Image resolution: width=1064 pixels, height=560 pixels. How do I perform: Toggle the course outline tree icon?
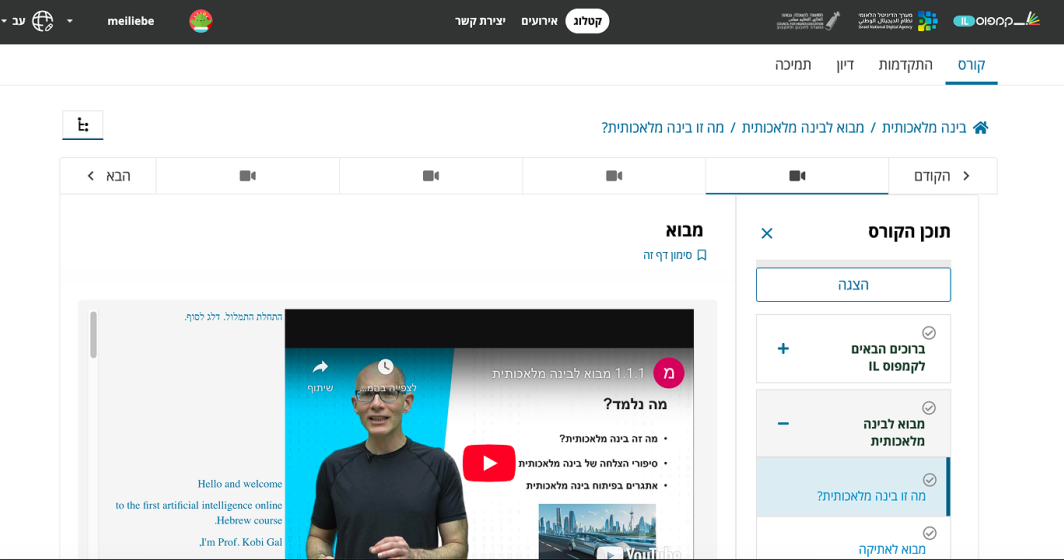pos(83,125)
